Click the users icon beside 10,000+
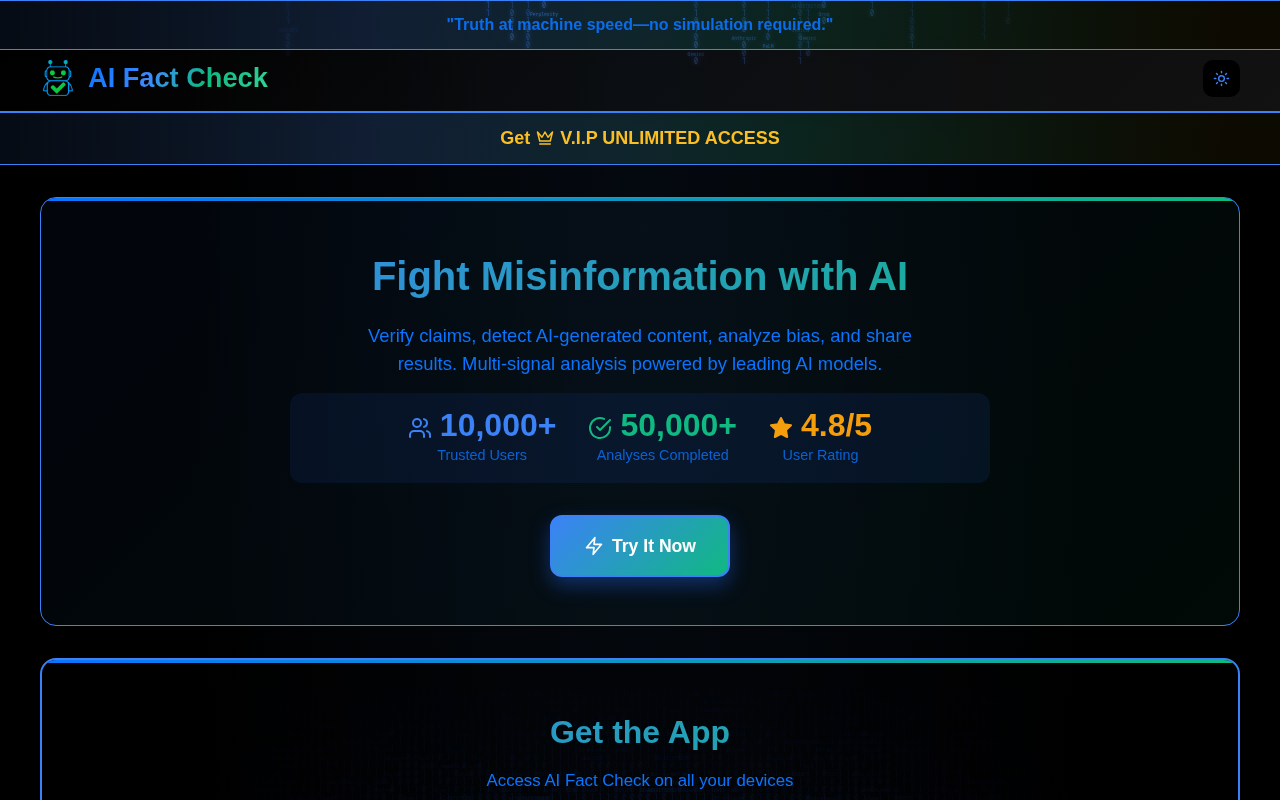 [x=420, y=428]
